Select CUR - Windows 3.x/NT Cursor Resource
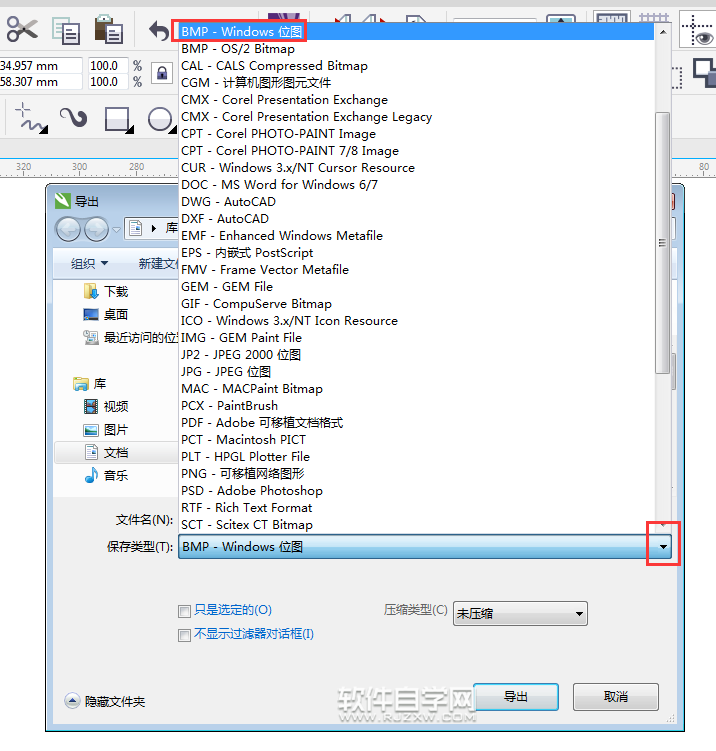This screenshot has height=751, width=716. (x=416, y=168)
